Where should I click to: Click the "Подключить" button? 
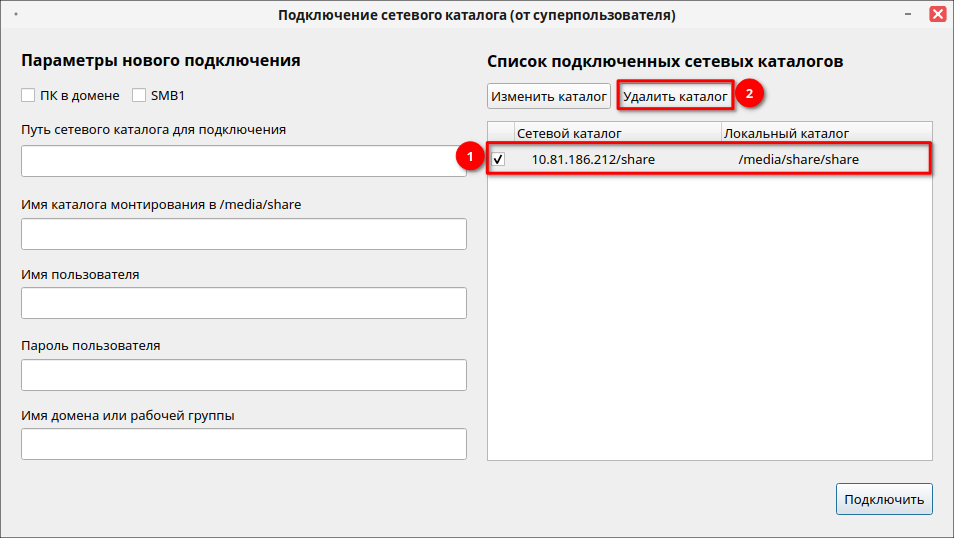pyautogui.click(x=884, y=499)
